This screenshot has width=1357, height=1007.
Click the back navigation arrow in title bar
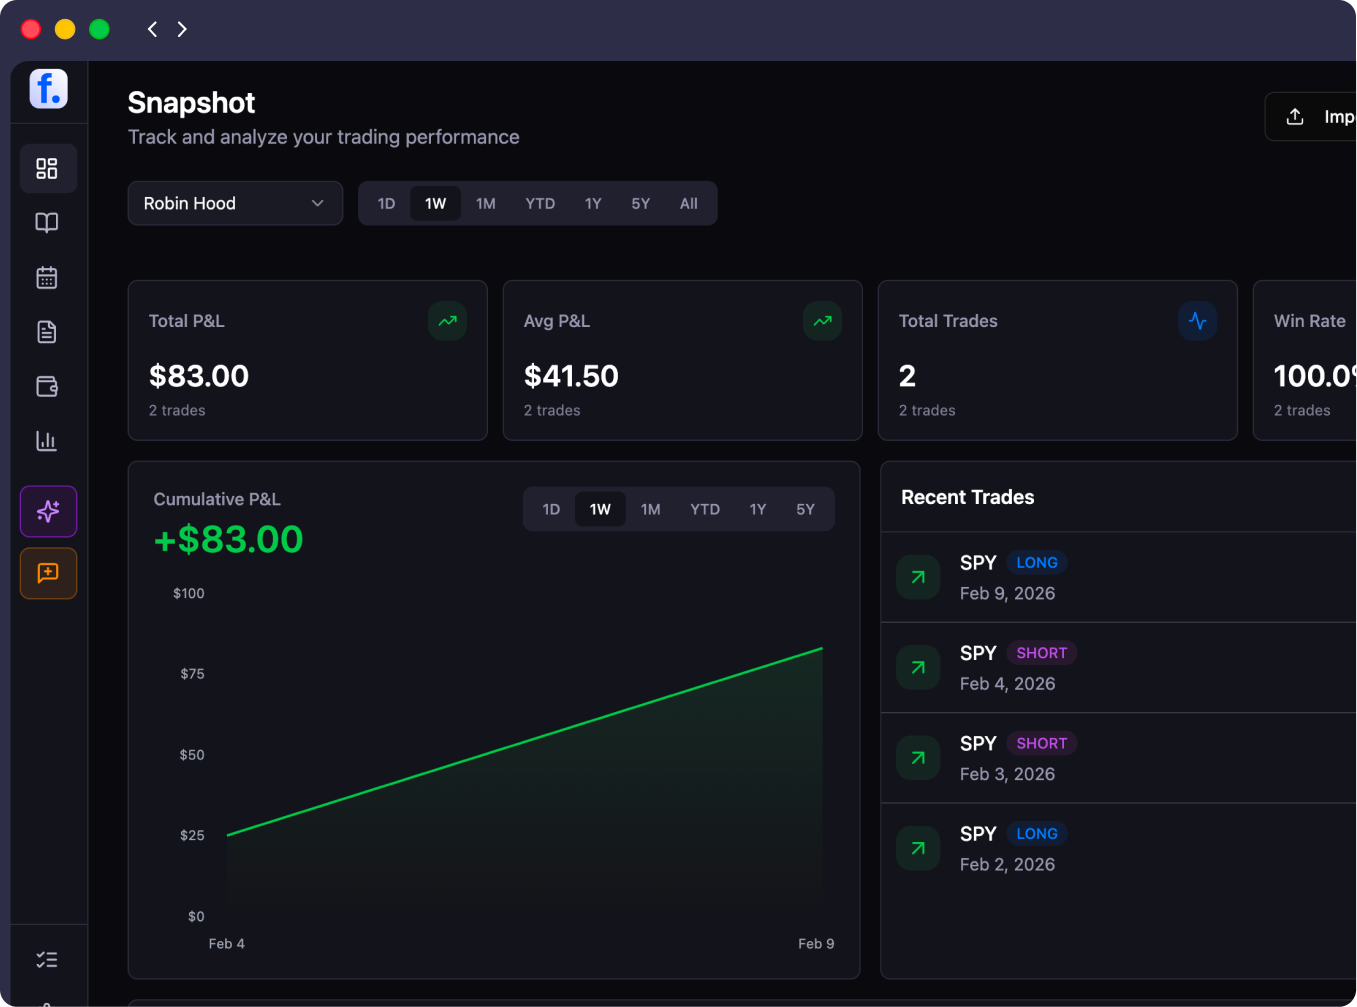152,29
